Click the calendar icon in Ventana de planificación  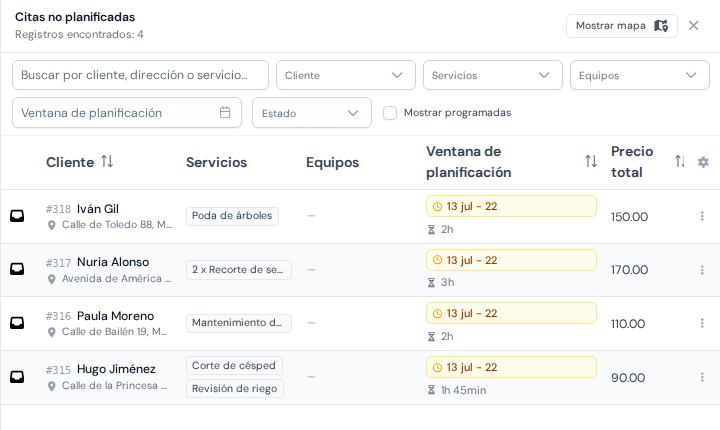225,112
